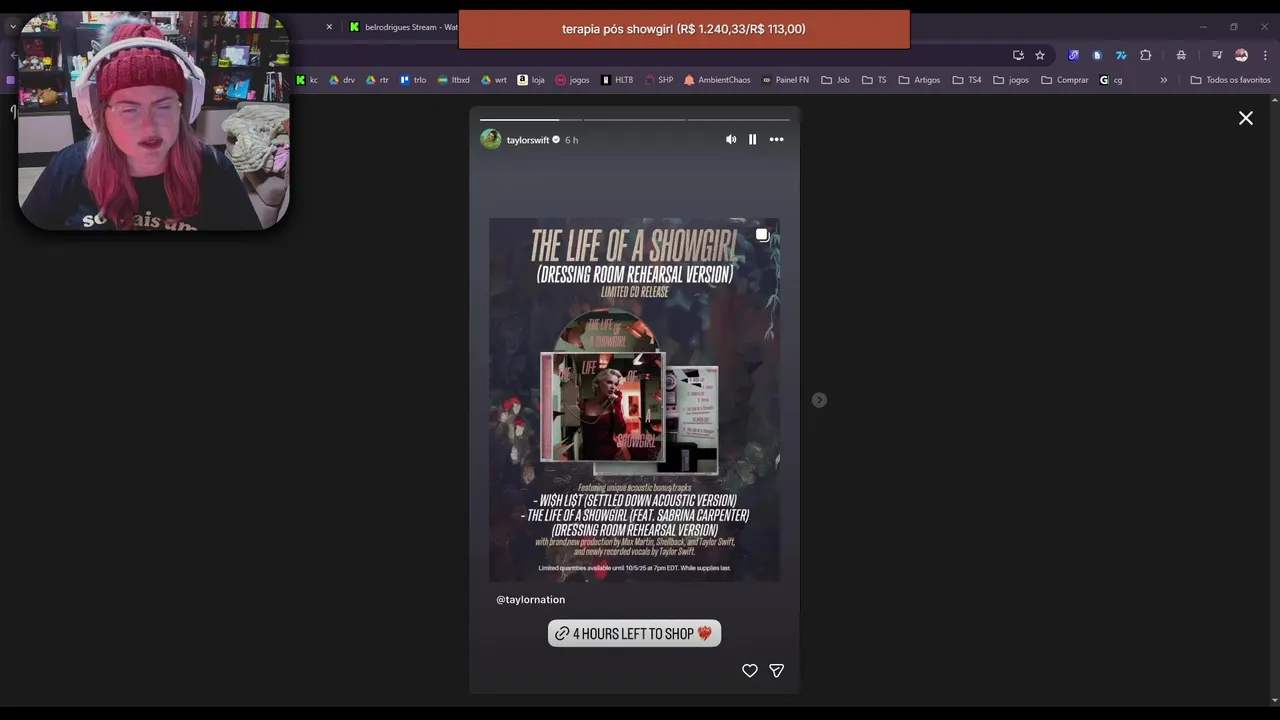This screenshot has height=720, width=1280.
Task: Jump to second story progress segment
Action: 634,119
